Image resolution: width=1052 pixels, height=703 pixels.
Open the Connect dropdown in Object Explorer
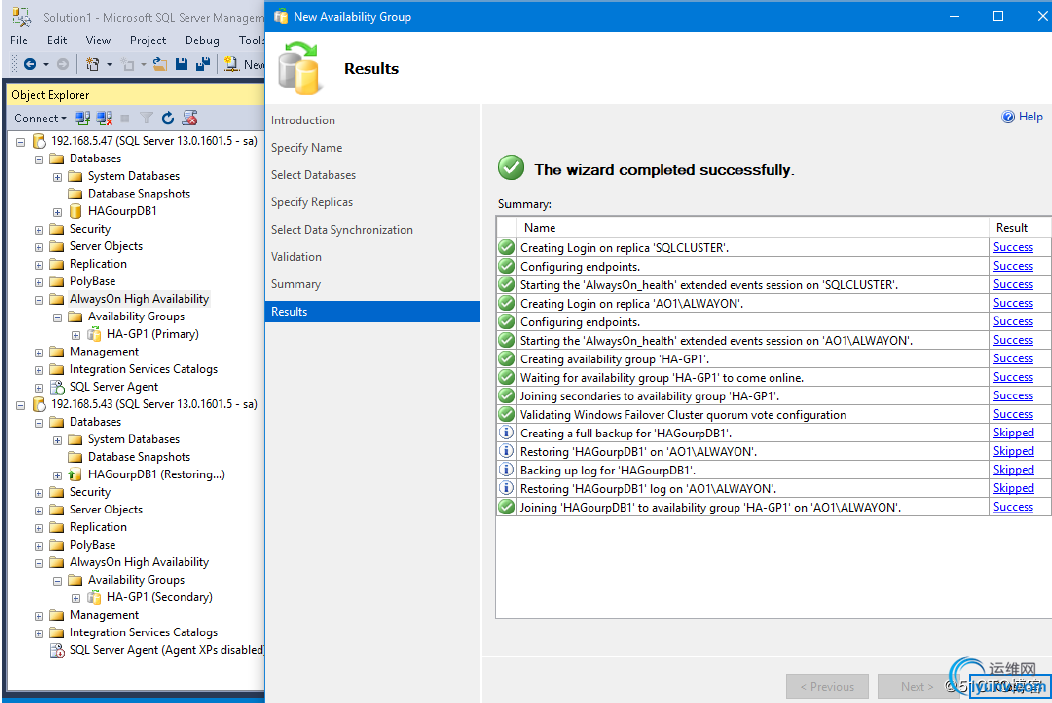click(40, 118)
